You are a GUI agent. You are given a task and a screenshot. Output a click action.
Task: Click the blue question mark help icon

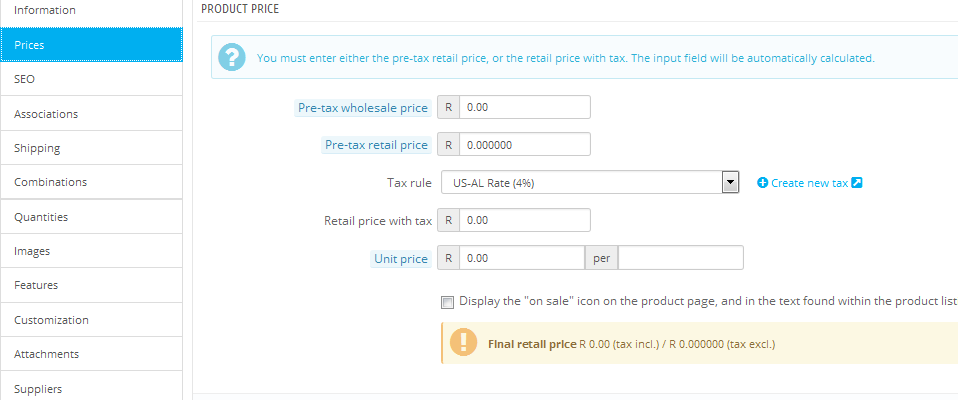[x=232, y=57]
